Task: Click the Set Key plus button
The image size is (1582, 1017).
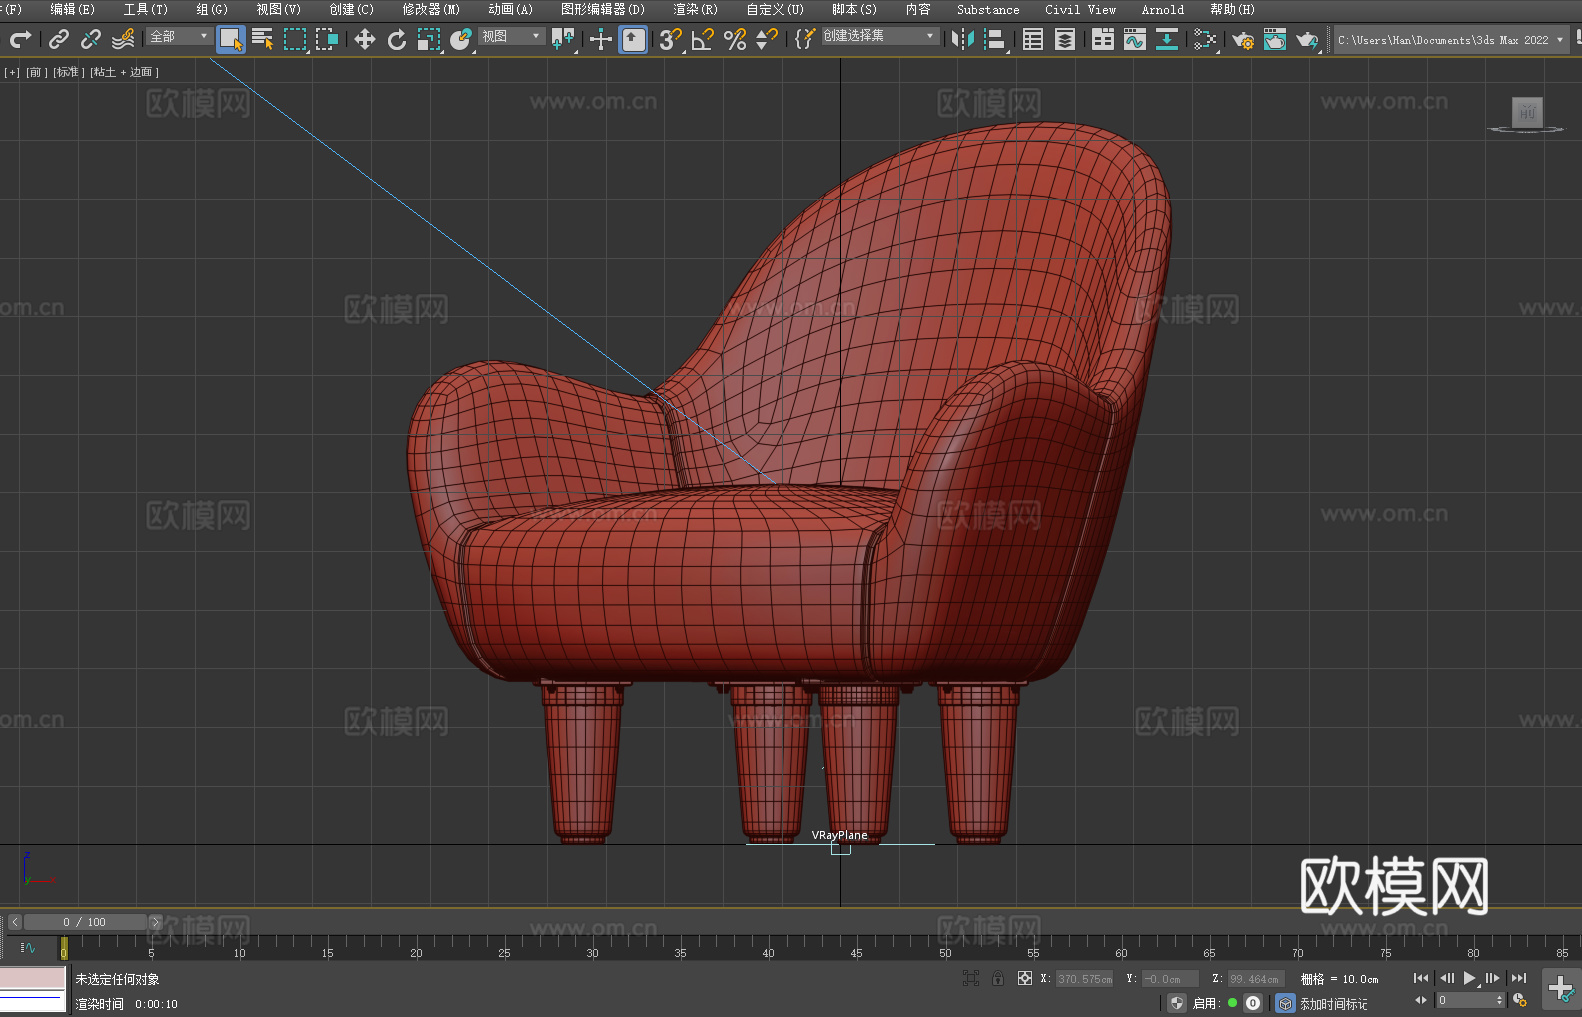Action: click(1560, 989)
